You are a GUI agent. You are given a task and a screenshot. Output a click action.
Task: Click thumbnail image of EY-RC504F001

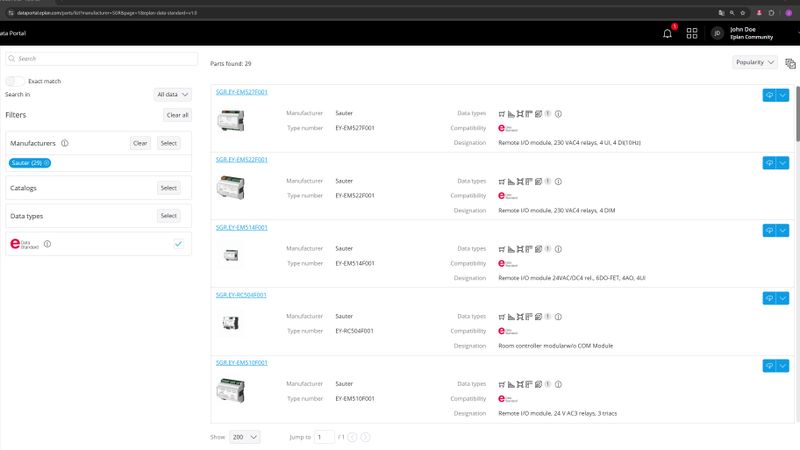(x=231, y=322)
